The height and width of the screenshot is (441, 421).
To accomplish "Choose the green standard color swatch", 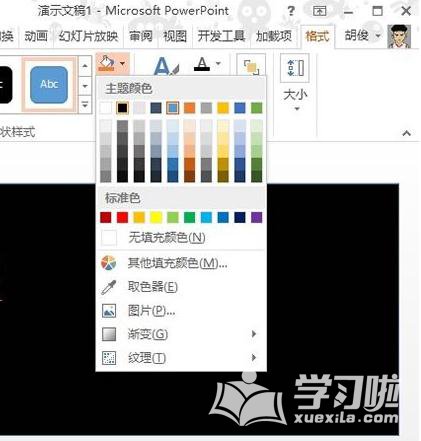I will click(189, 218).
